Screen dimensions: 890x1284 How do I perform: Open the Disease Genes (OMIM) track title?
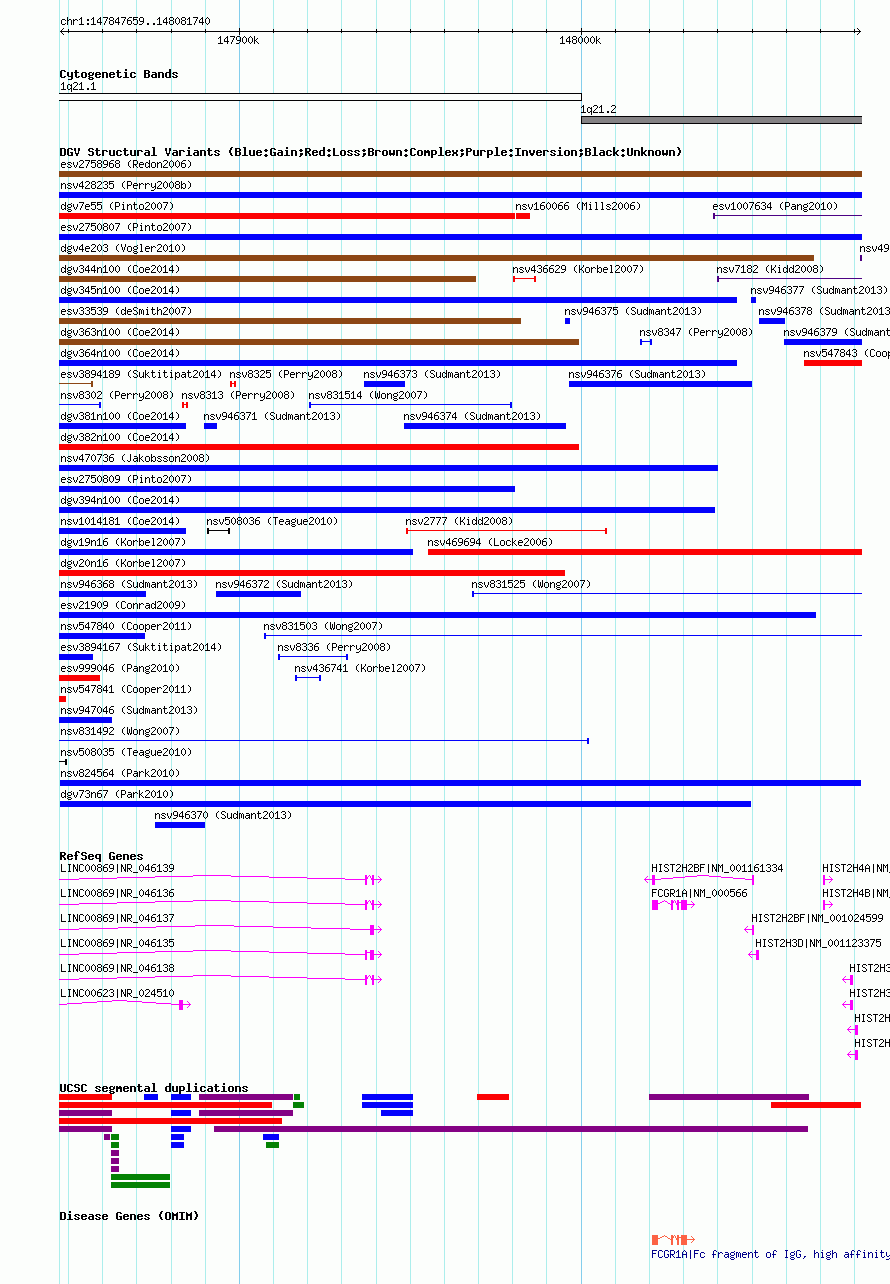129,1216
